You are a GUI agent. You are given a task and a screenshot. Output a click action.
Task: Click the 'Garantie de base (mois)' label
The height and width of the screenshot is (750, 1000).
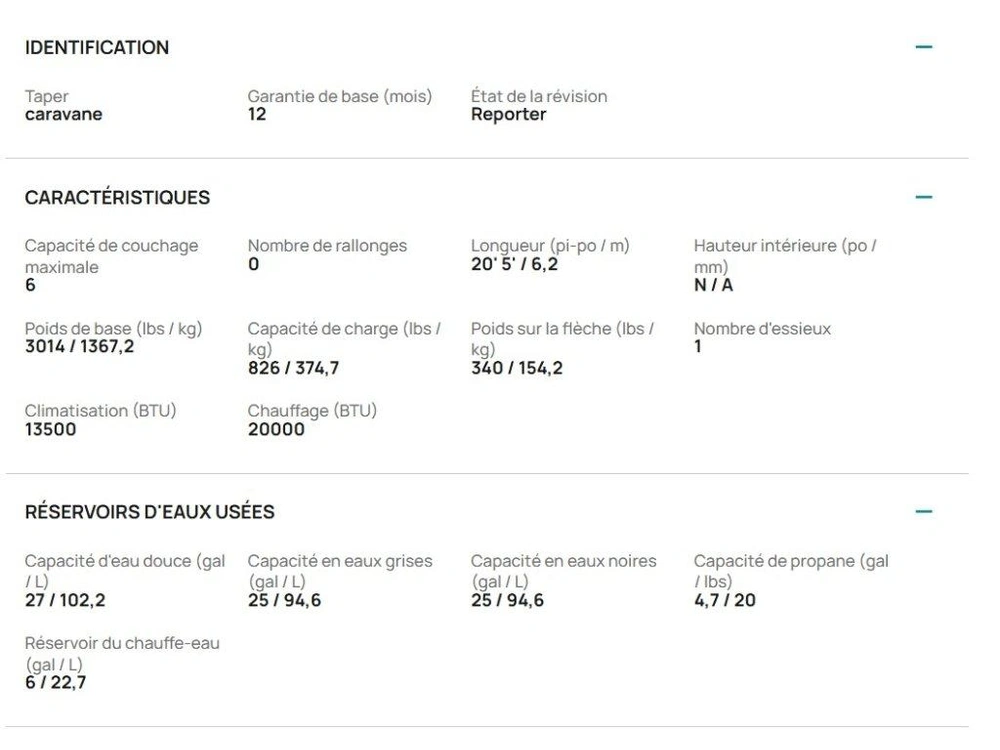[x=340, y=96]
